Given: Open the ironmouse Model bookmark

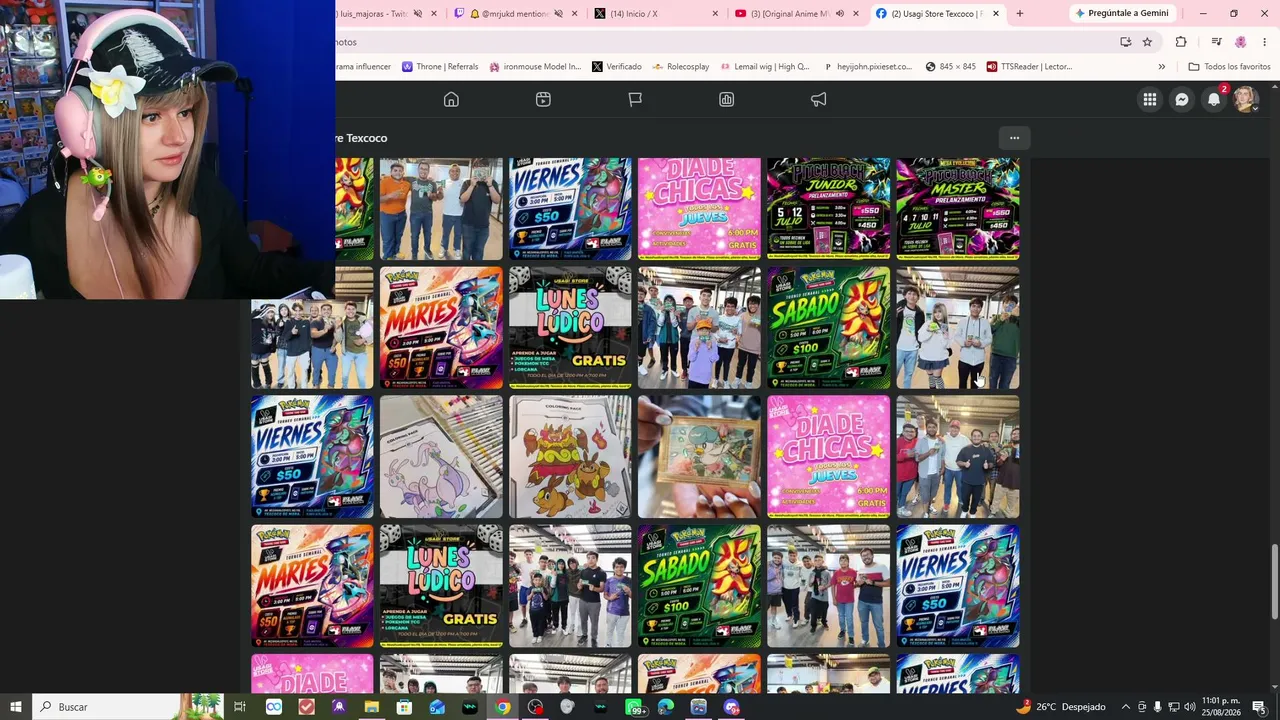Looking at the screenshot, I should click(535, 67).
